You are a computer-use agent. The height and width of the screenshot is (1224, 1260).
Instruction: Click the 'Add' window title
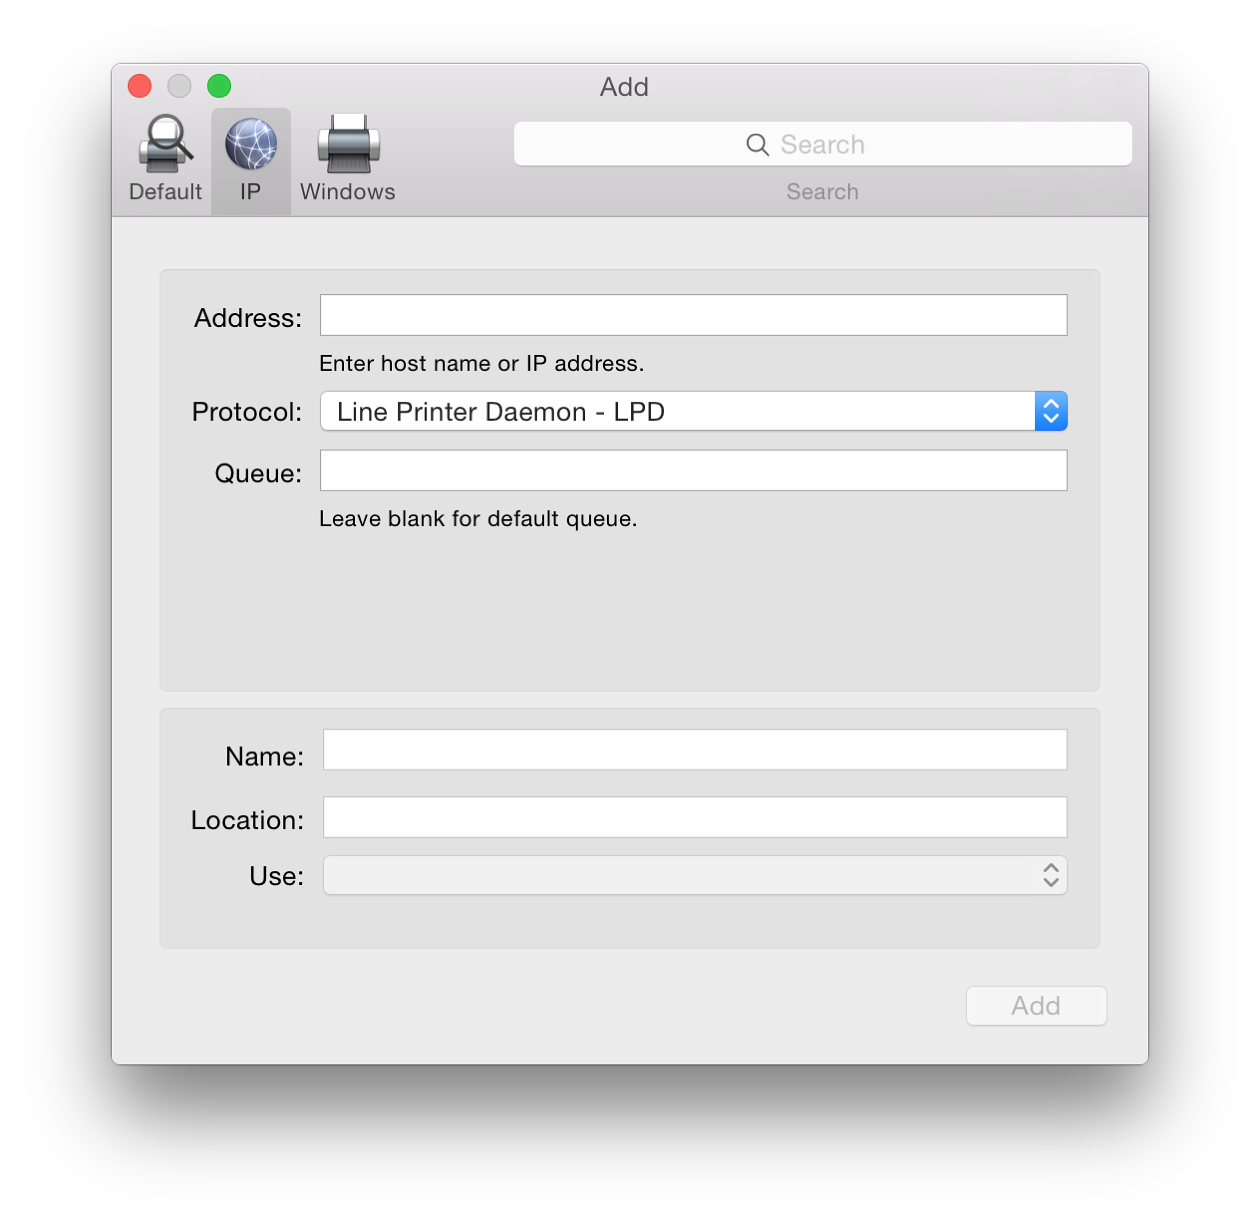click(624, 87)
